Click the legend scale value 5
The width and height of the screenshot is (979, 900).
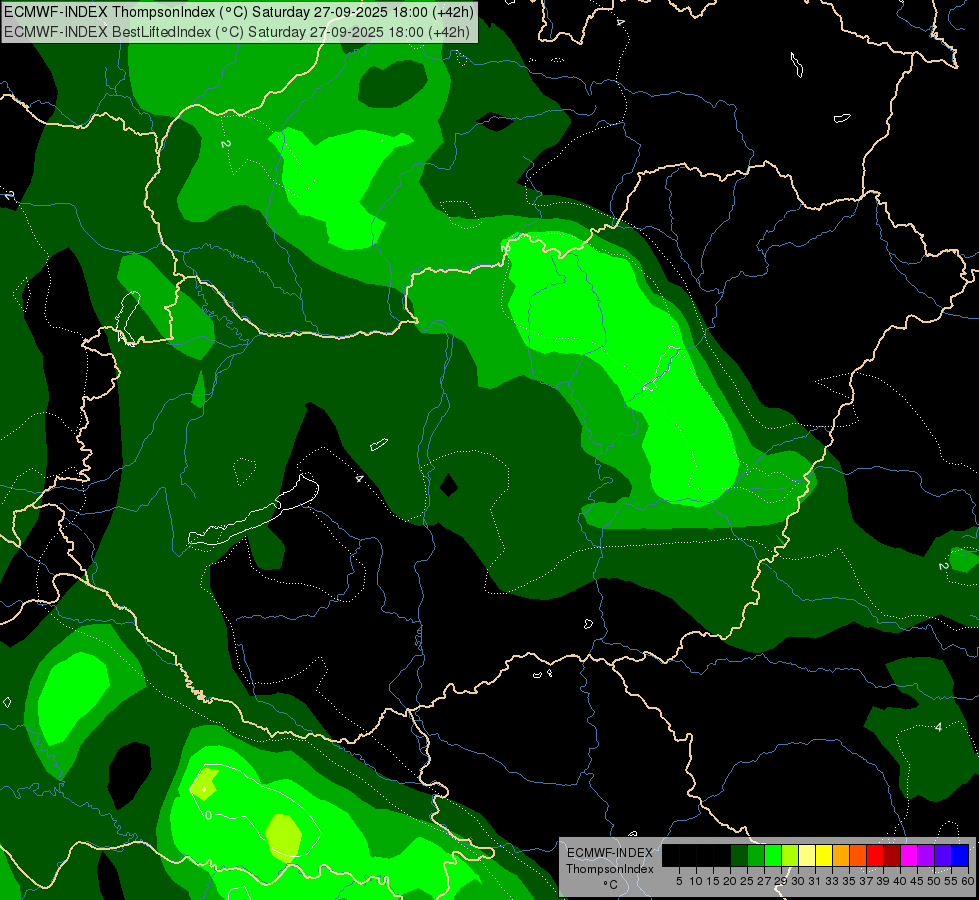[679, 881]
